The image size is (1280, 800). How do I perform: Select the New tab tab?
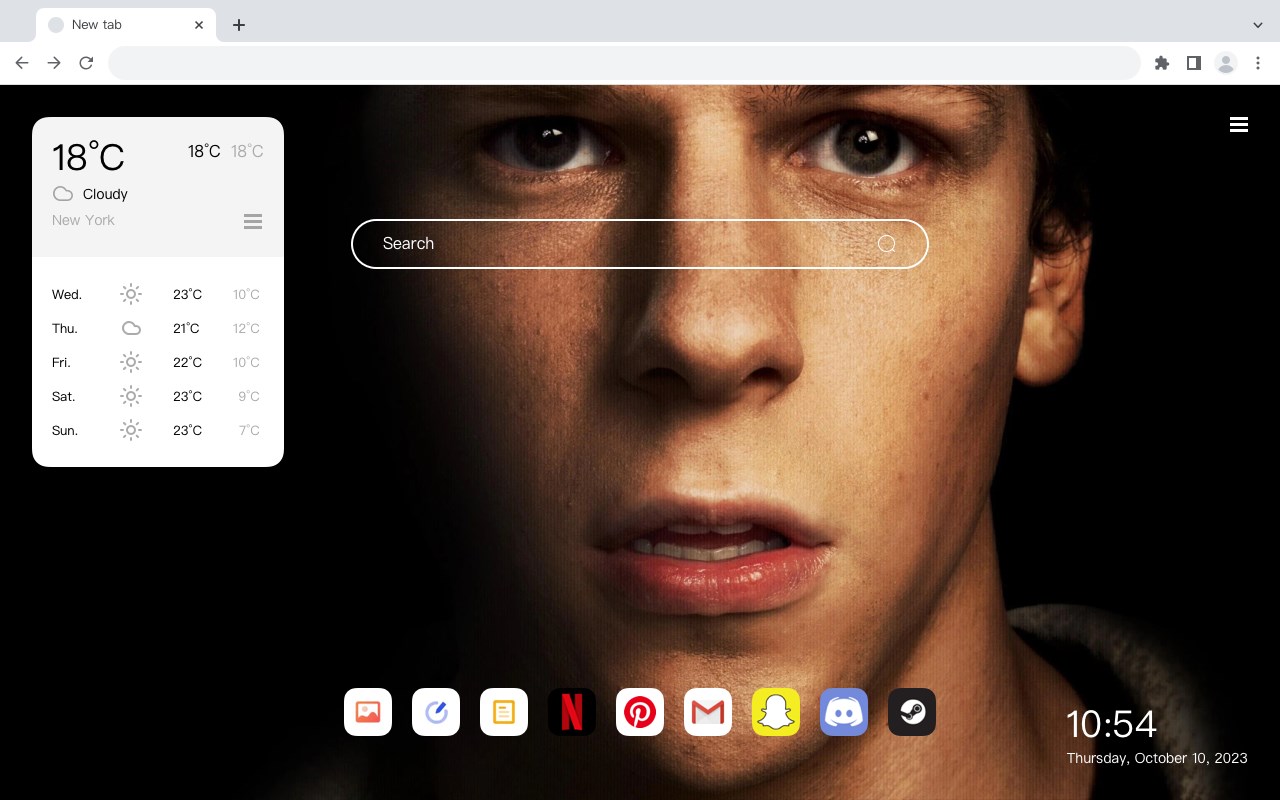coord(125,25)
